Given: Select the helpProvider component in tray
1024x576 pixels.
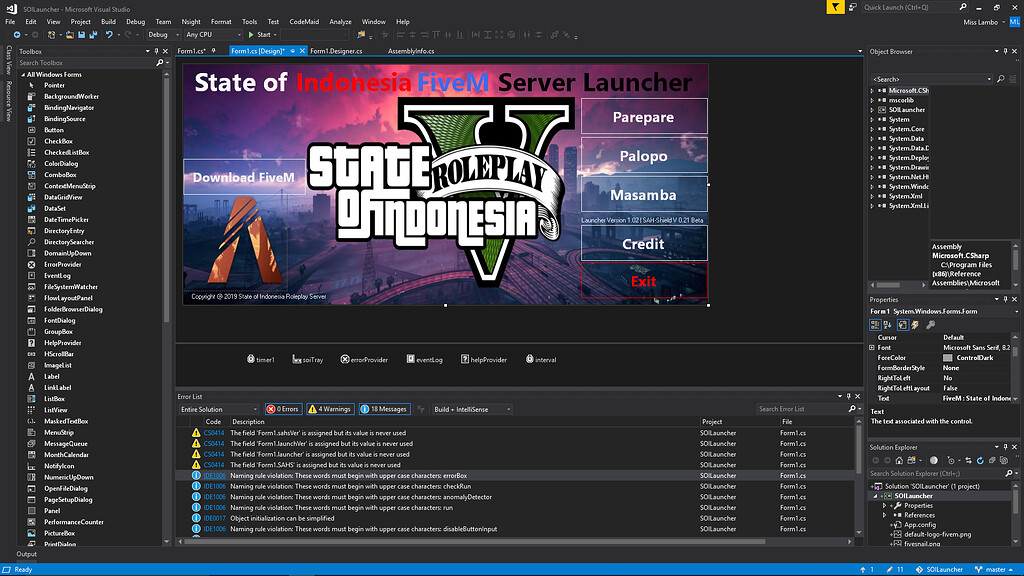Looking at the screenshot, I should pyautogui.click(x=484, y=359).
